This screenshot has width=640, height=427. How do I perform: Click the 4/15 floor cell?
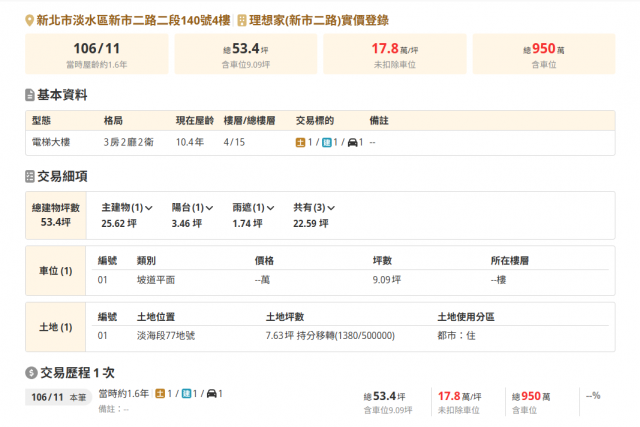click(234, 142)
